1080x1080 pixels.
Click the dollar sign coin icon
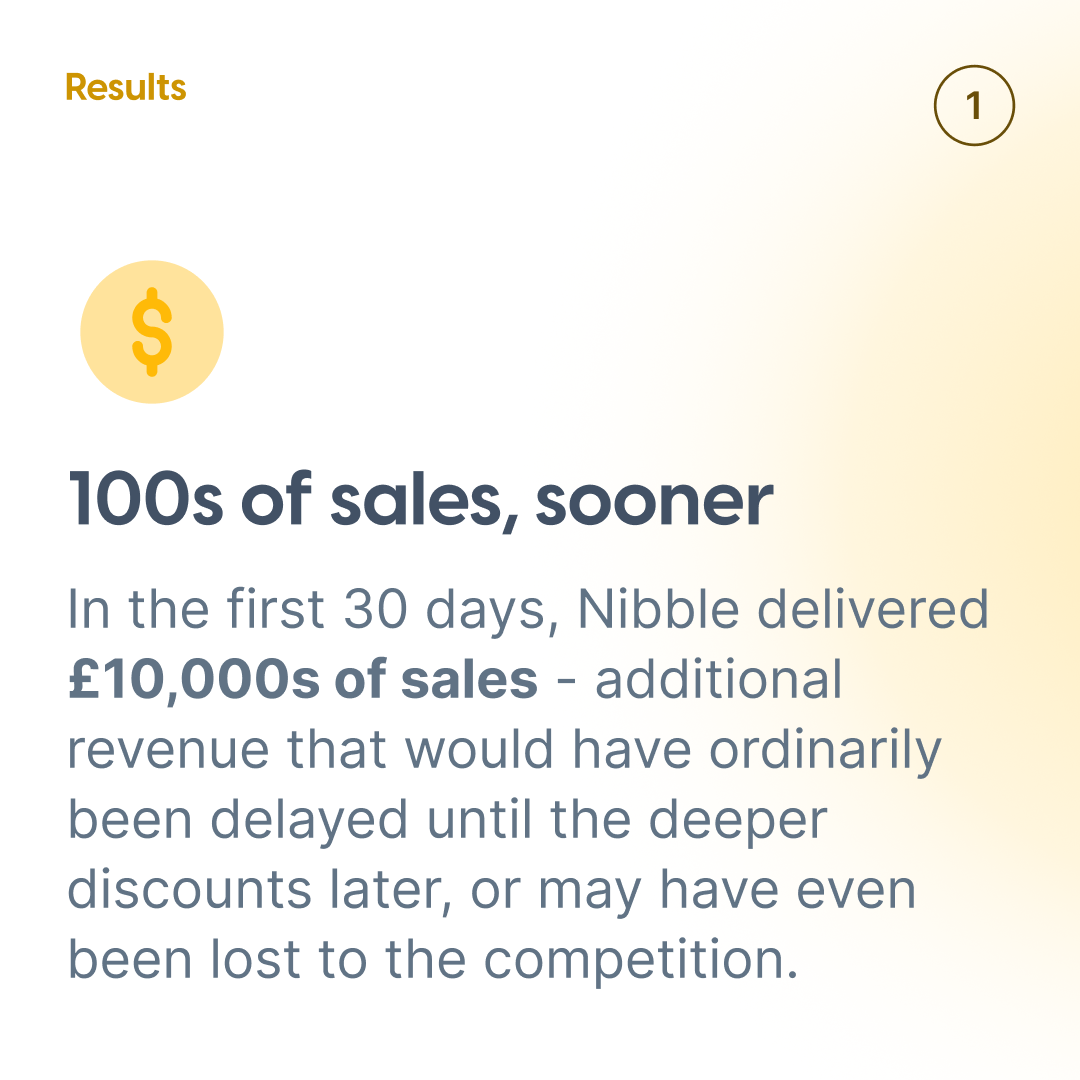[x=152, y=331]
